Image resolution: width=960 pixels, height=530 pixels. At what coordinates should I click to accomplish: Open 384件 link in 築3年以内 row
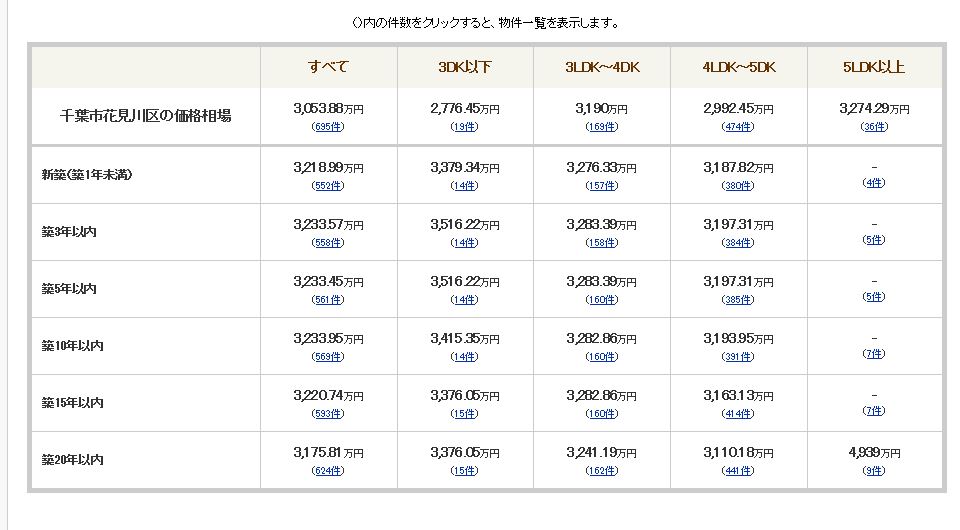(738, 242)
